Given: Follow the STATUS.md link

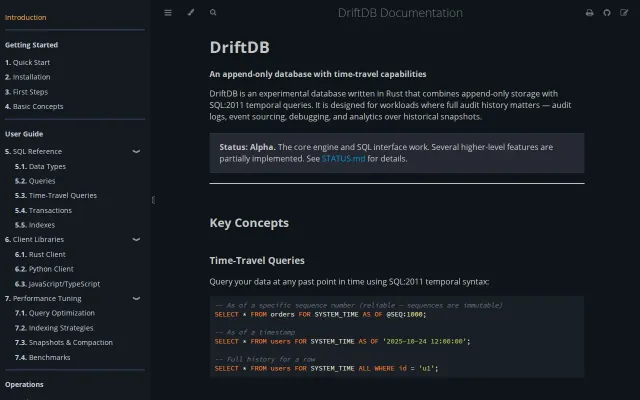Looking at the screenshot, I should coord(343,159).
